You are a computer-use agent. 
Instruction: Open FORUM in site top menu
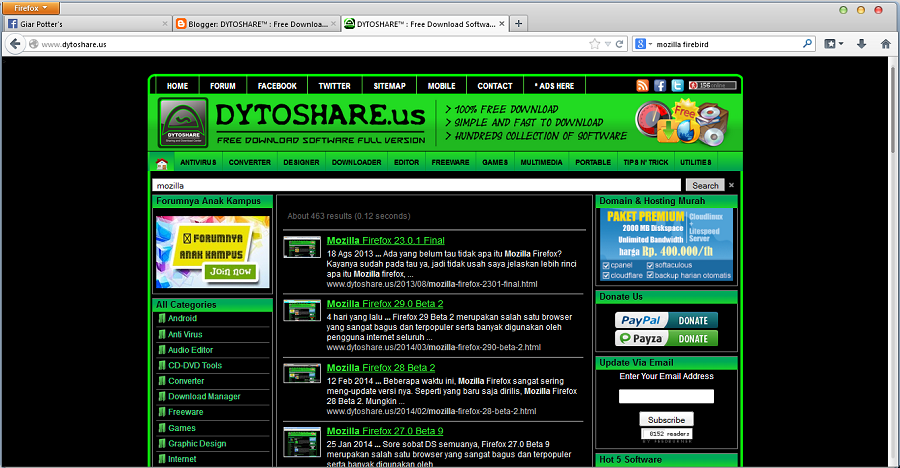pos(223,86)
